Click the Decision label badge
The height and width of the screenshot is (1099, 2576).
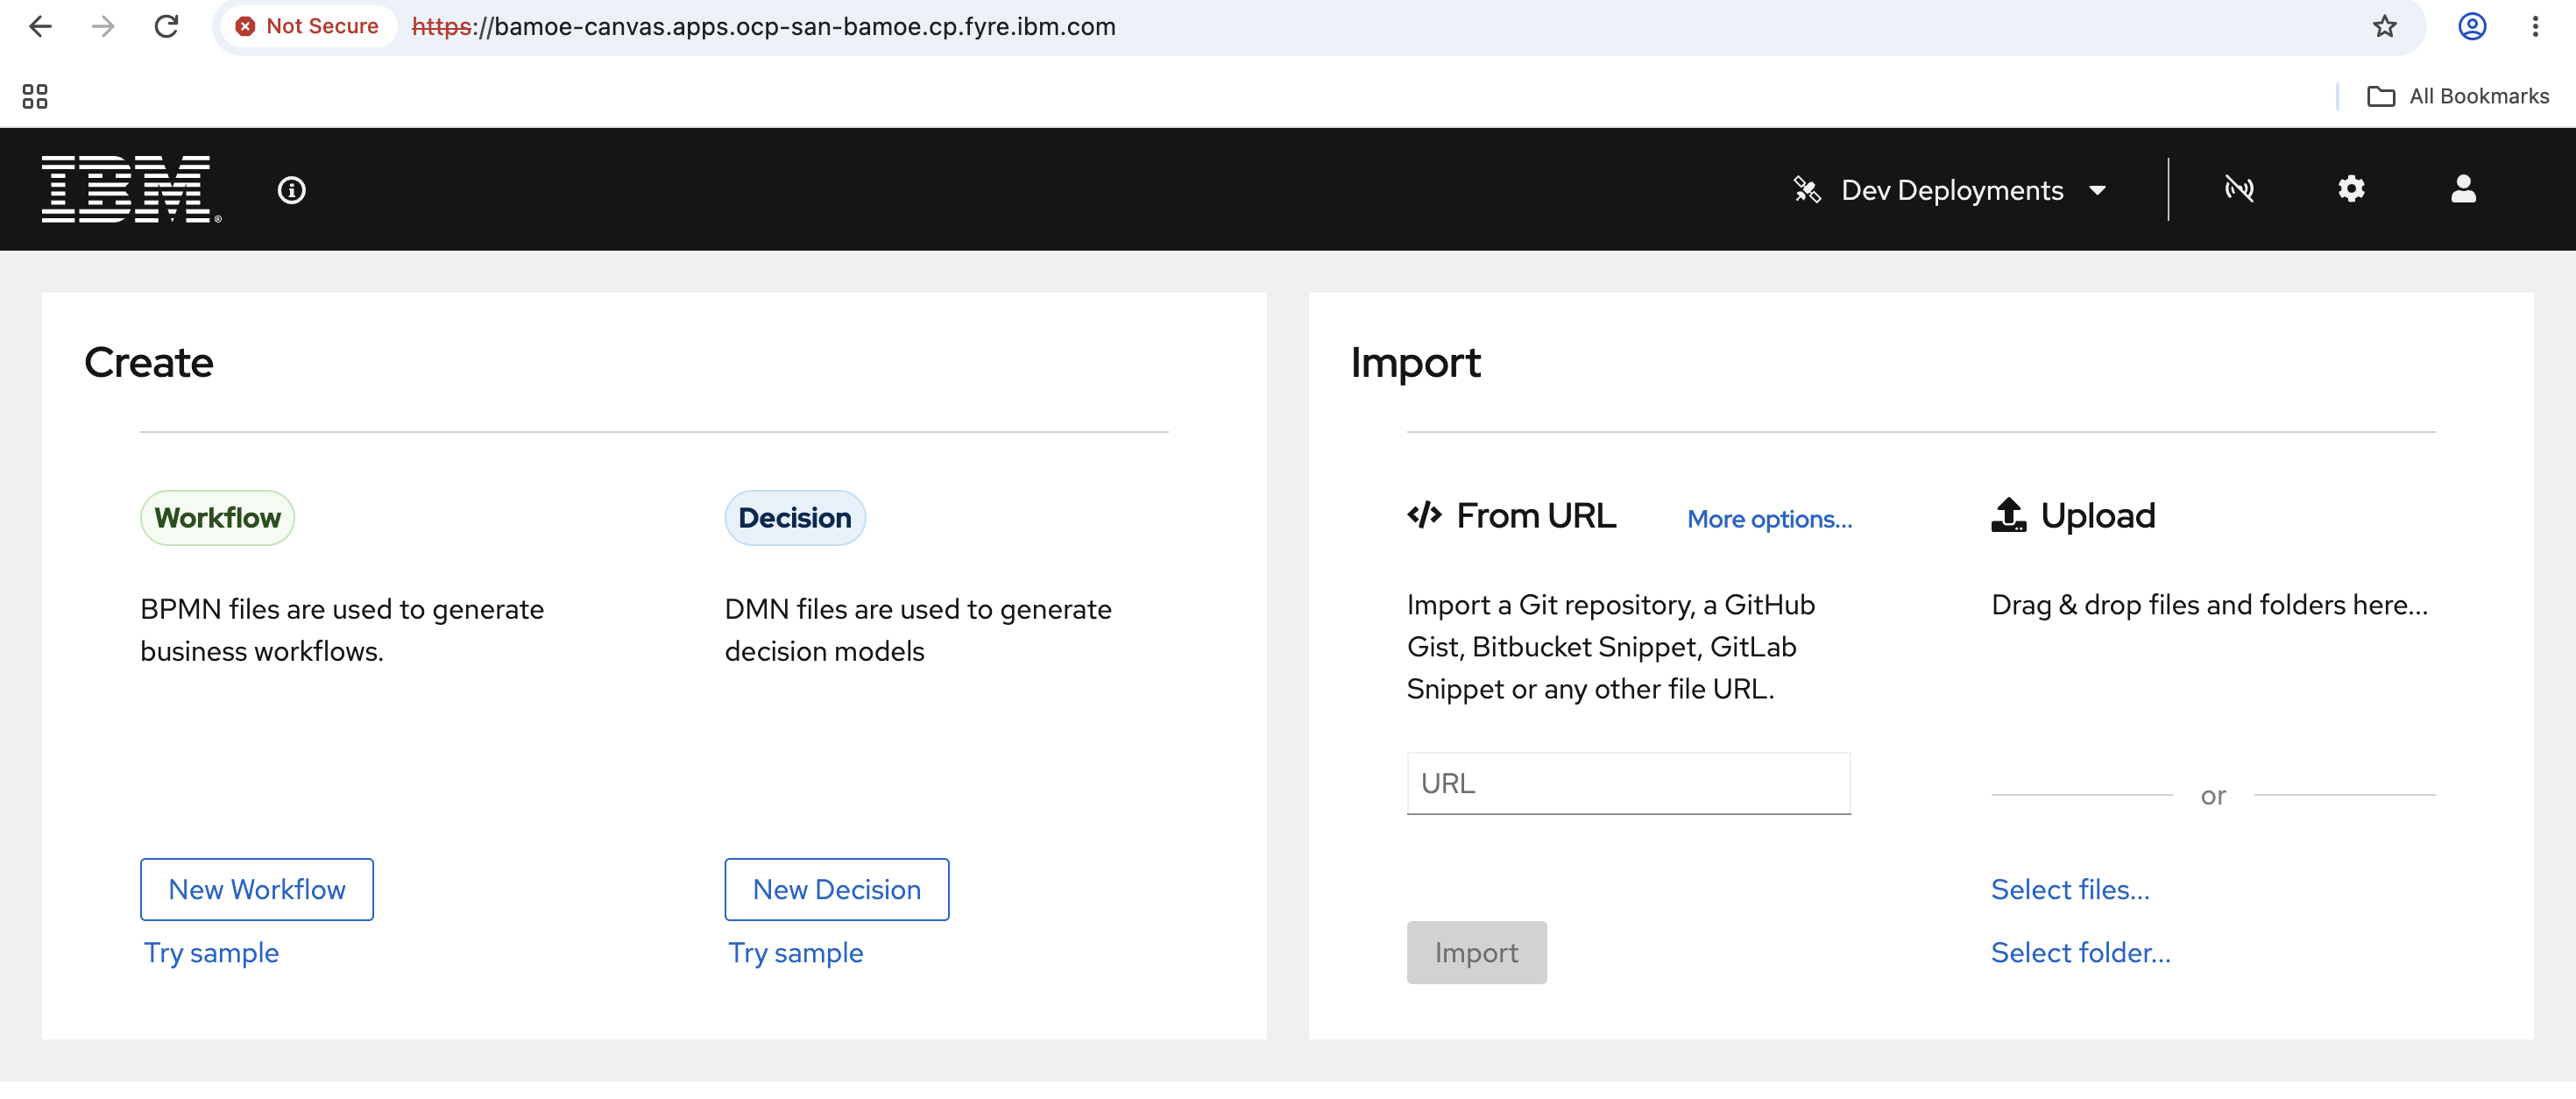(x=795, y=518)
